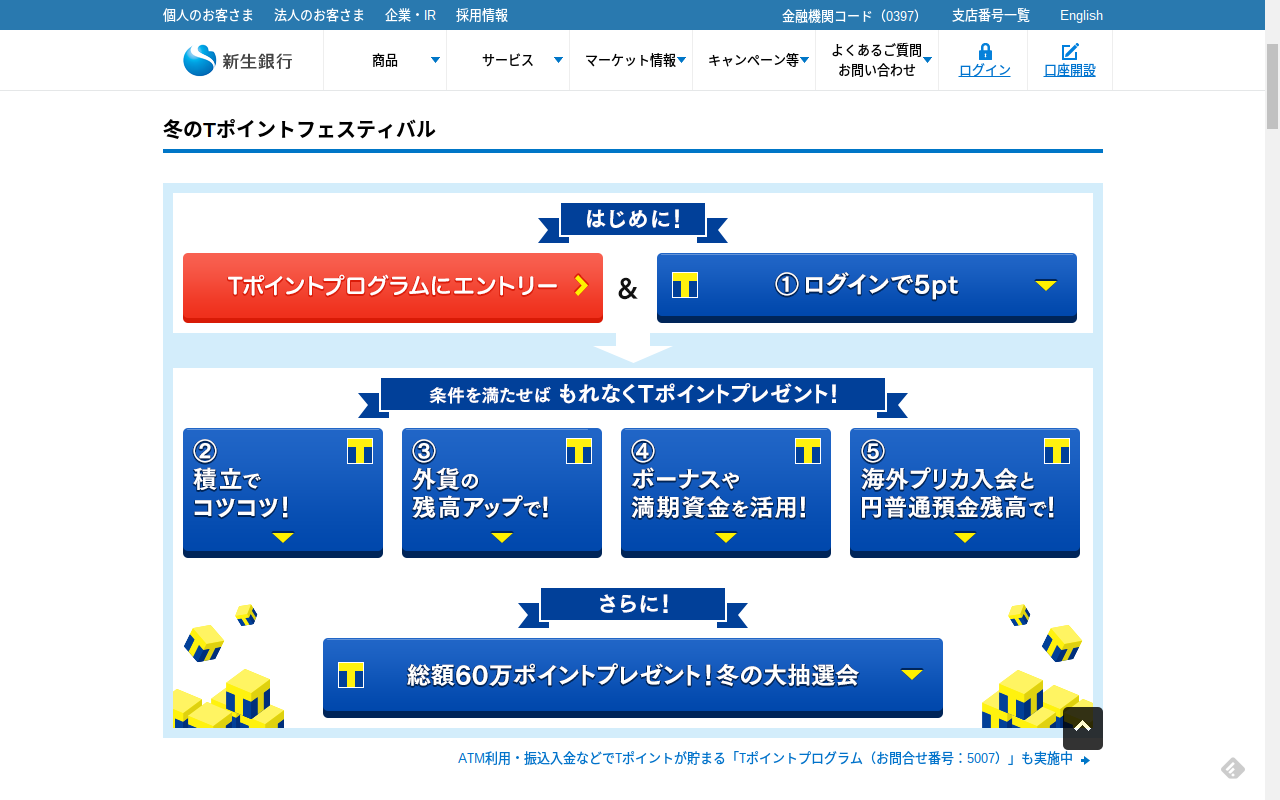
Task: Expand the ② 積立でコツコツ card
Action: (283, 492)
